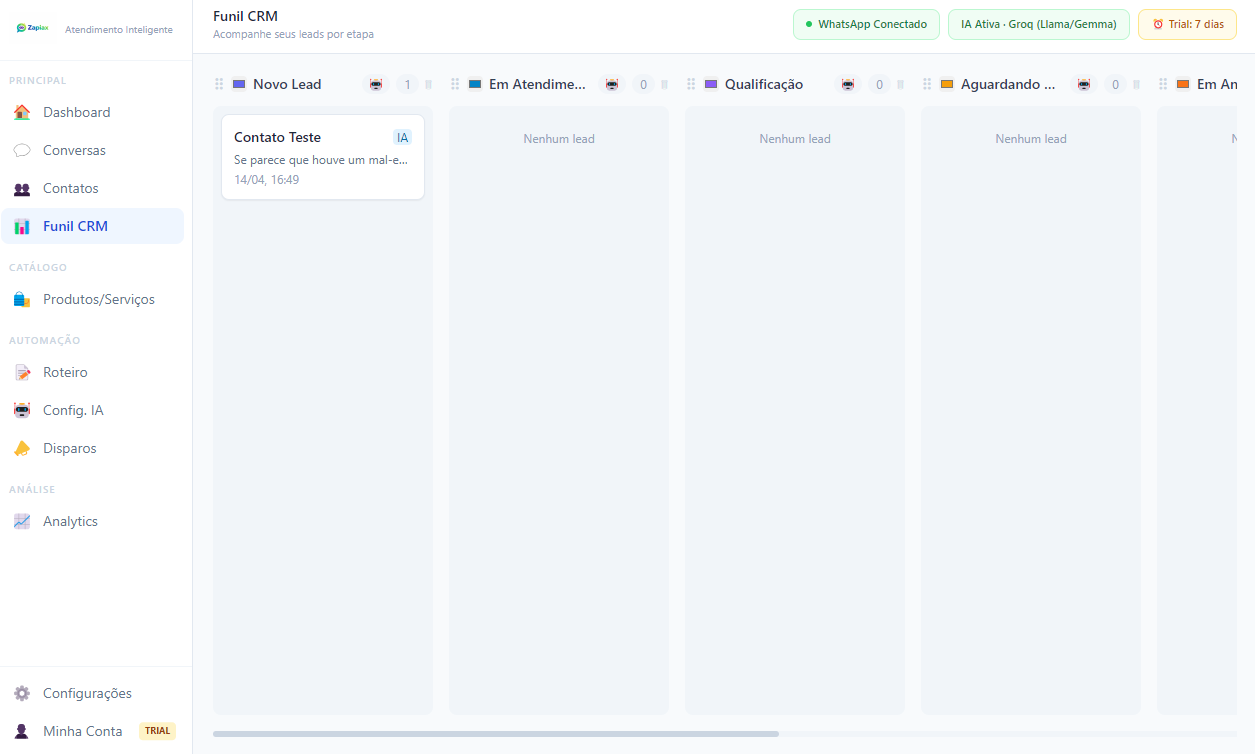Select the Dashboard sidebar icon
This screenshot has height=754, width=1255.
click(20, 112)
